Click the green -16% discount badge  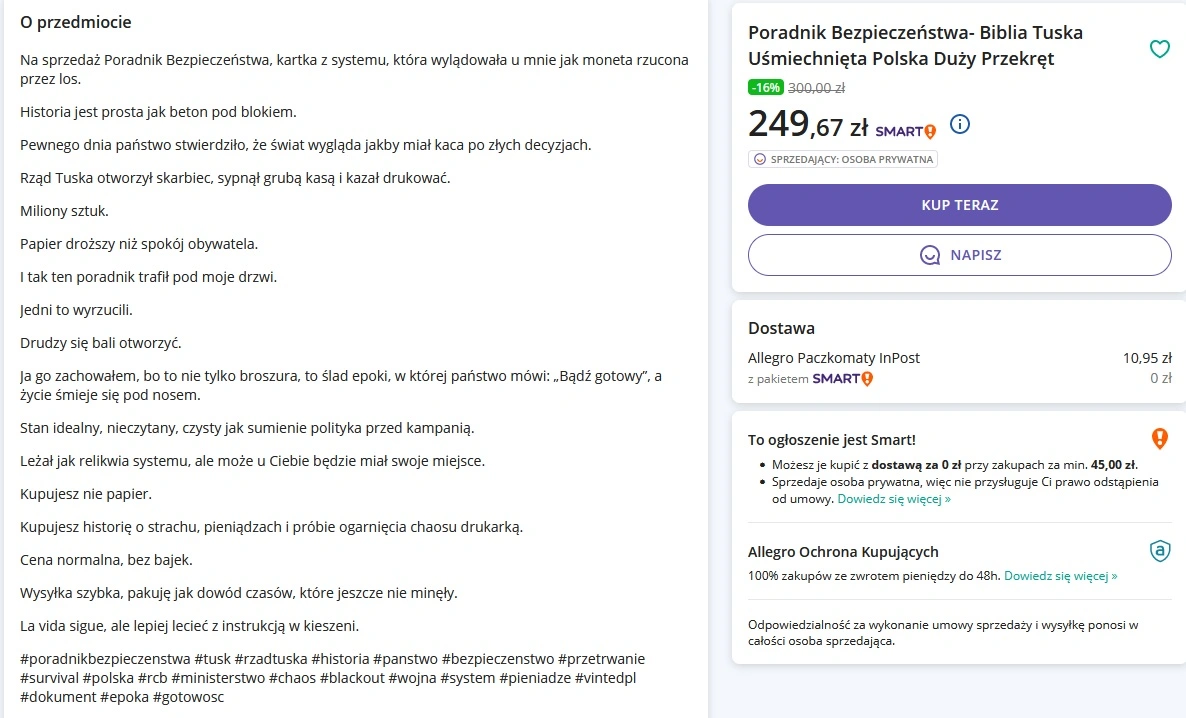766,87
